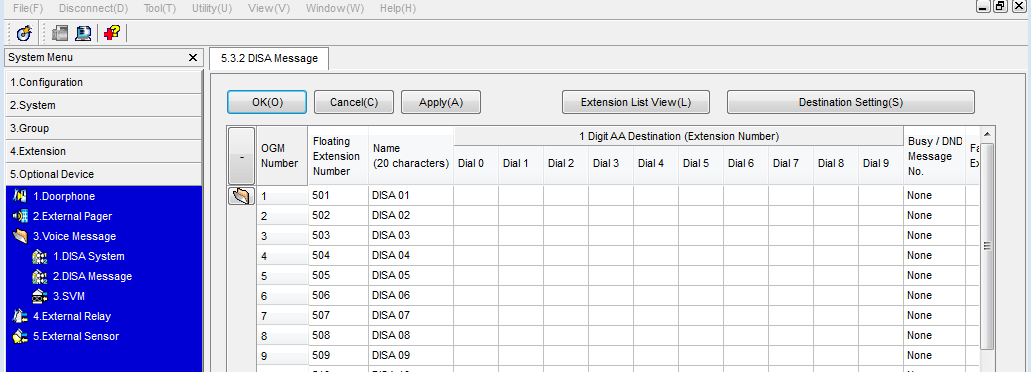This screenshot has height=372, width=1031.
Task: Click the first toolbar icon with blue circle
Action: click(24, 33)
